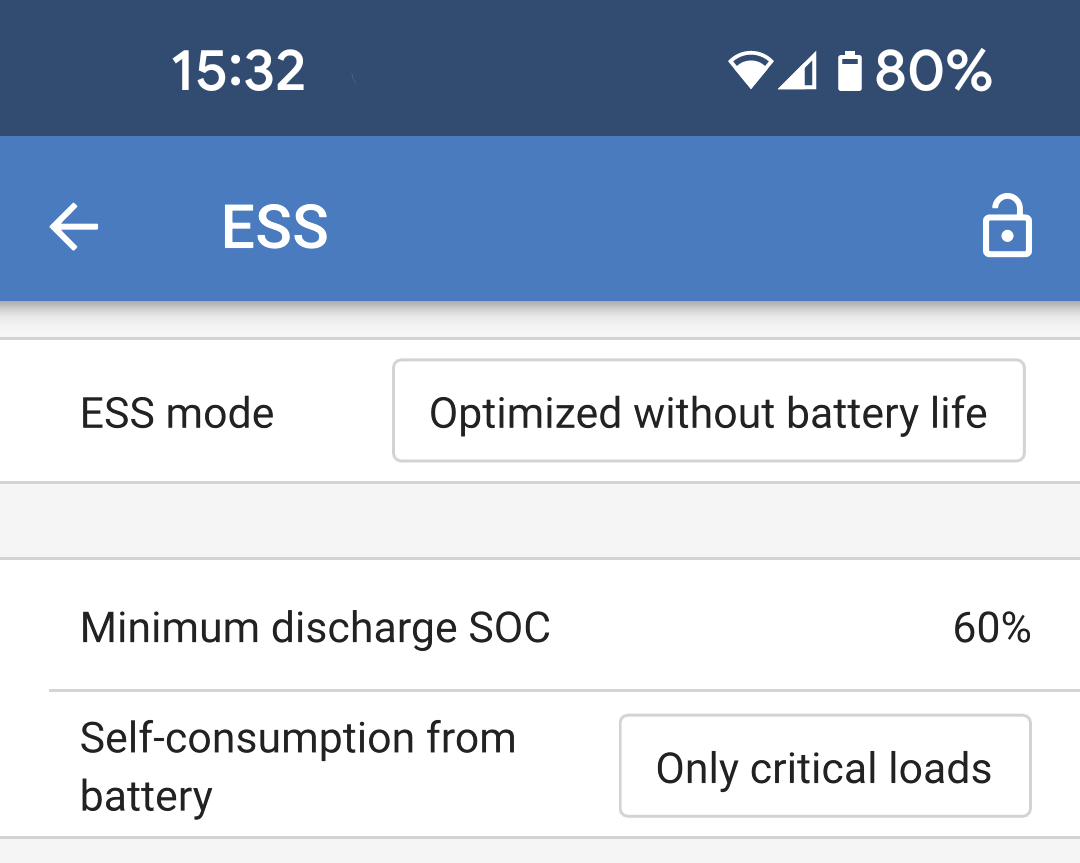
Task: Tap empty gray gap below ESS mode row
Action: [540, 520]
